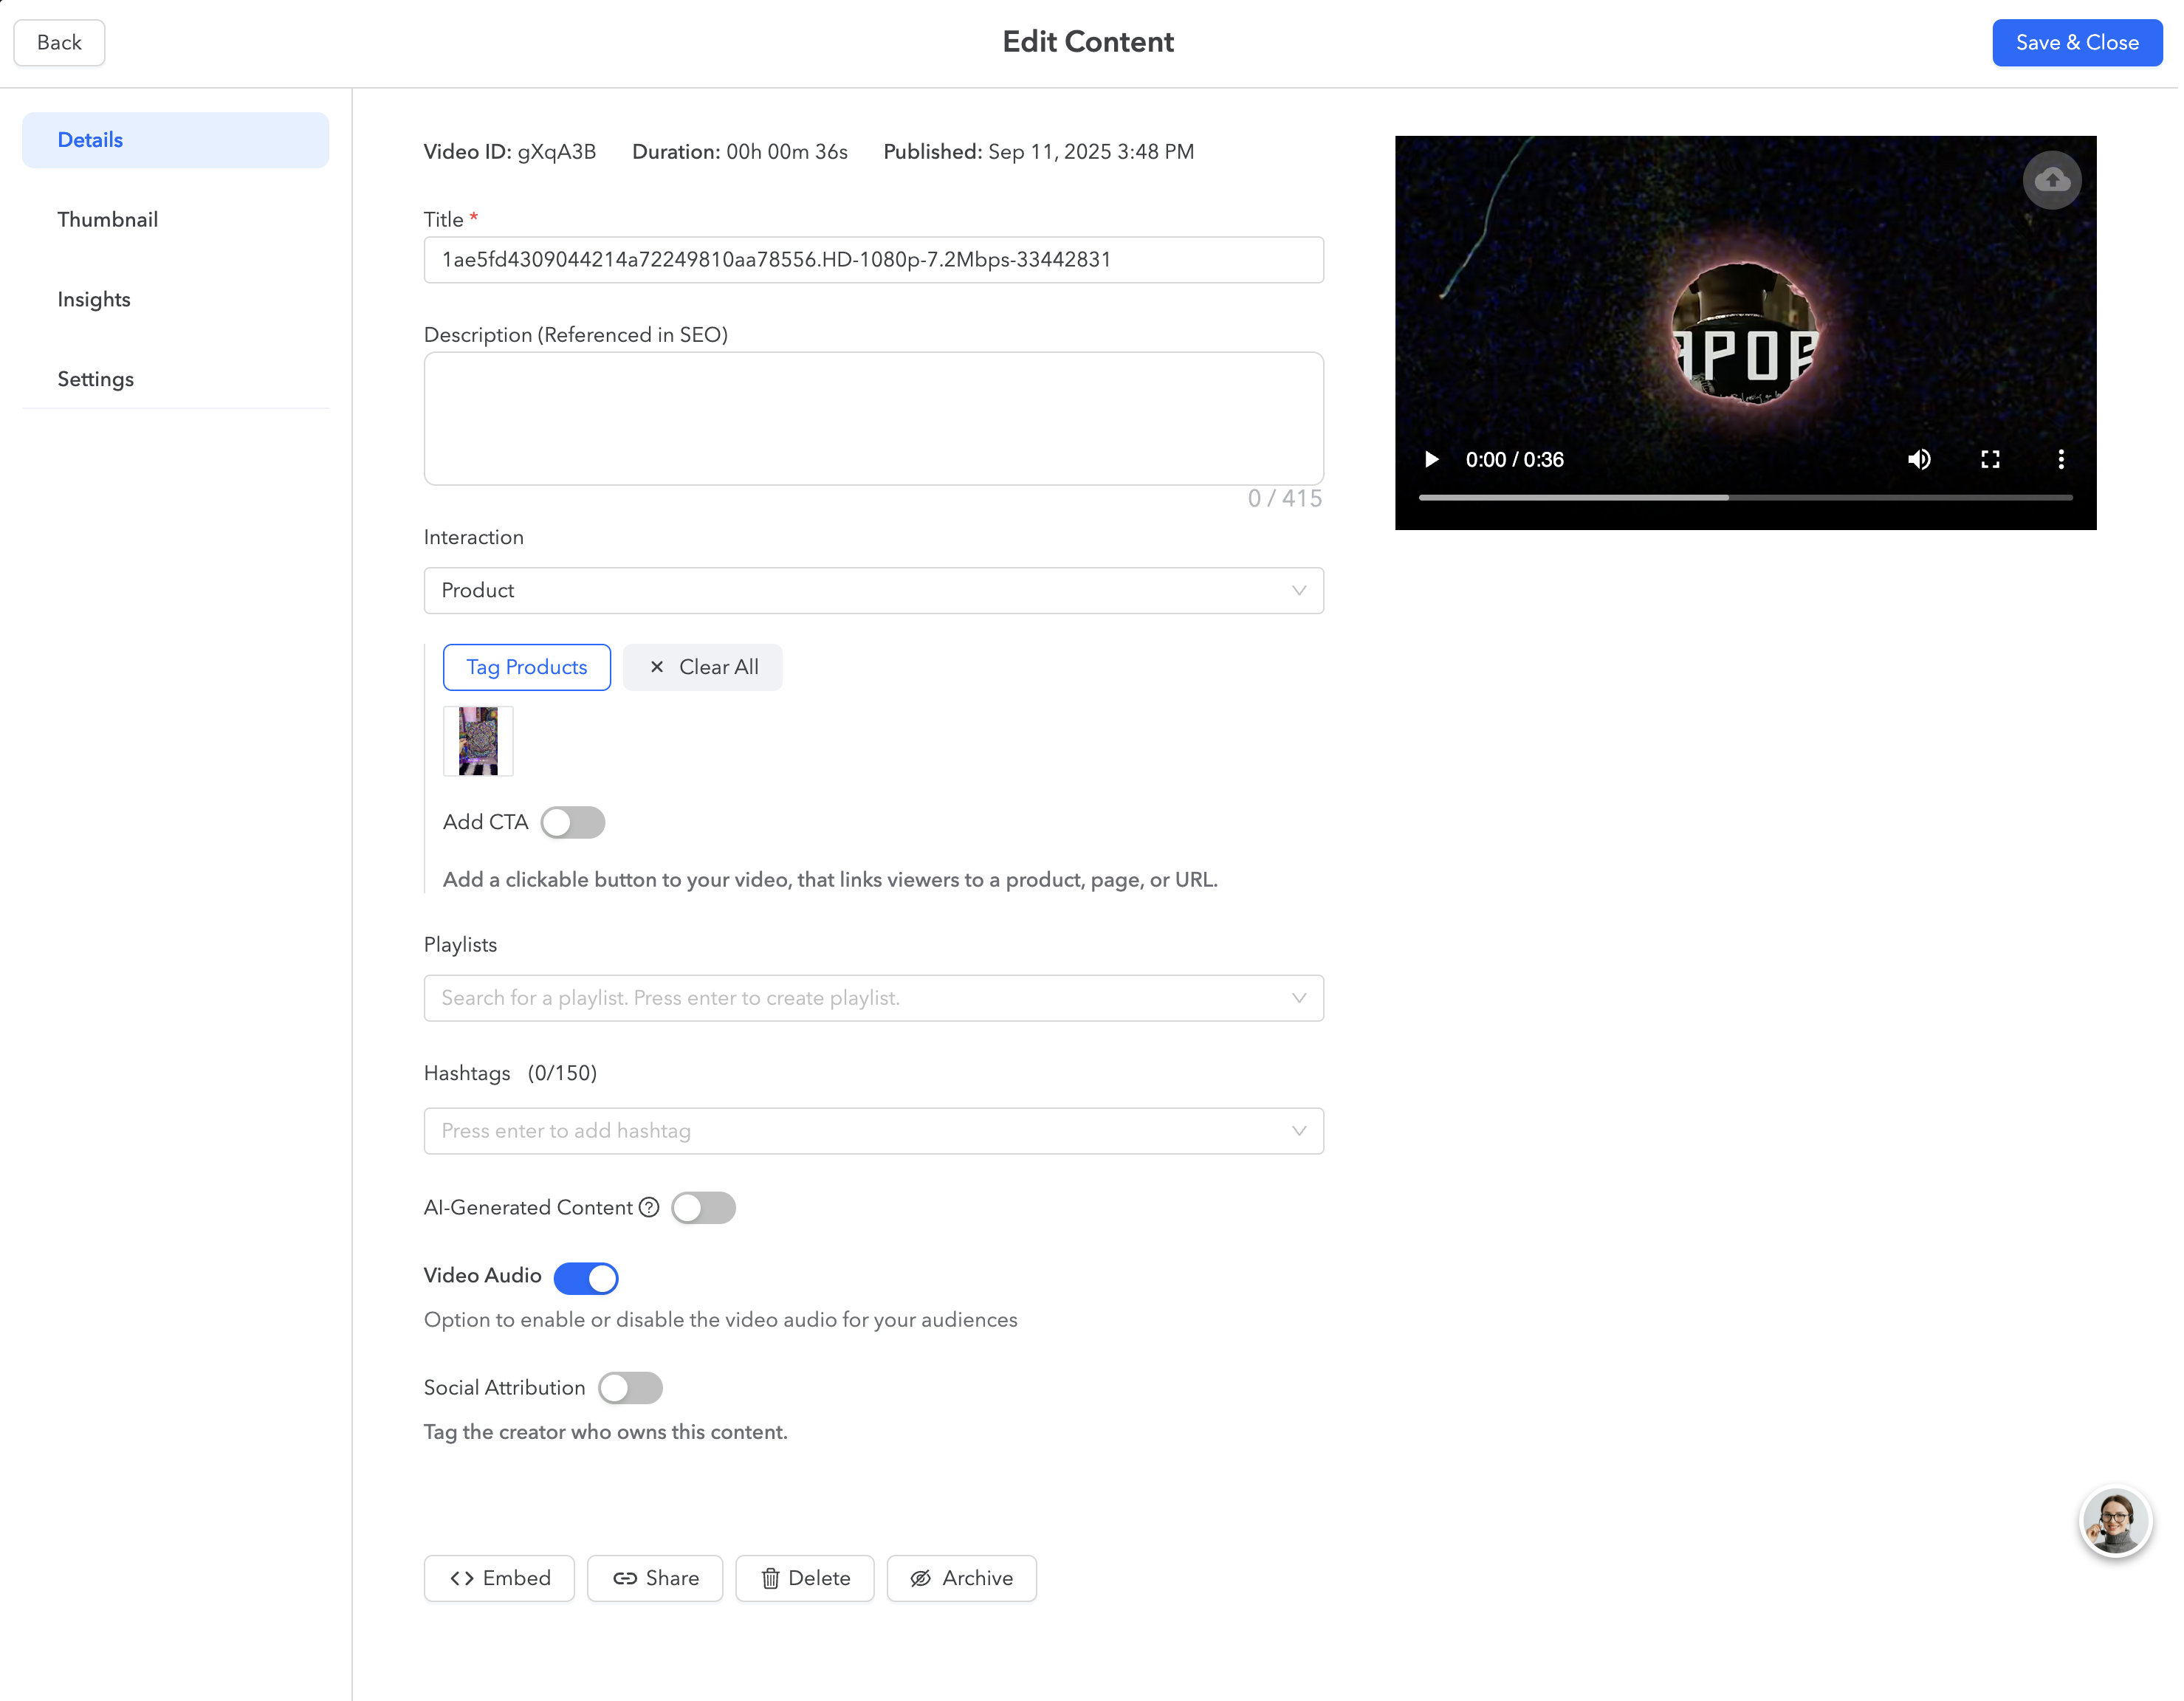Image resolution: width=2184 pixels, height=1701 pixels.
Task: Enable the Add CTA toggle
Action: click(573, 822)
